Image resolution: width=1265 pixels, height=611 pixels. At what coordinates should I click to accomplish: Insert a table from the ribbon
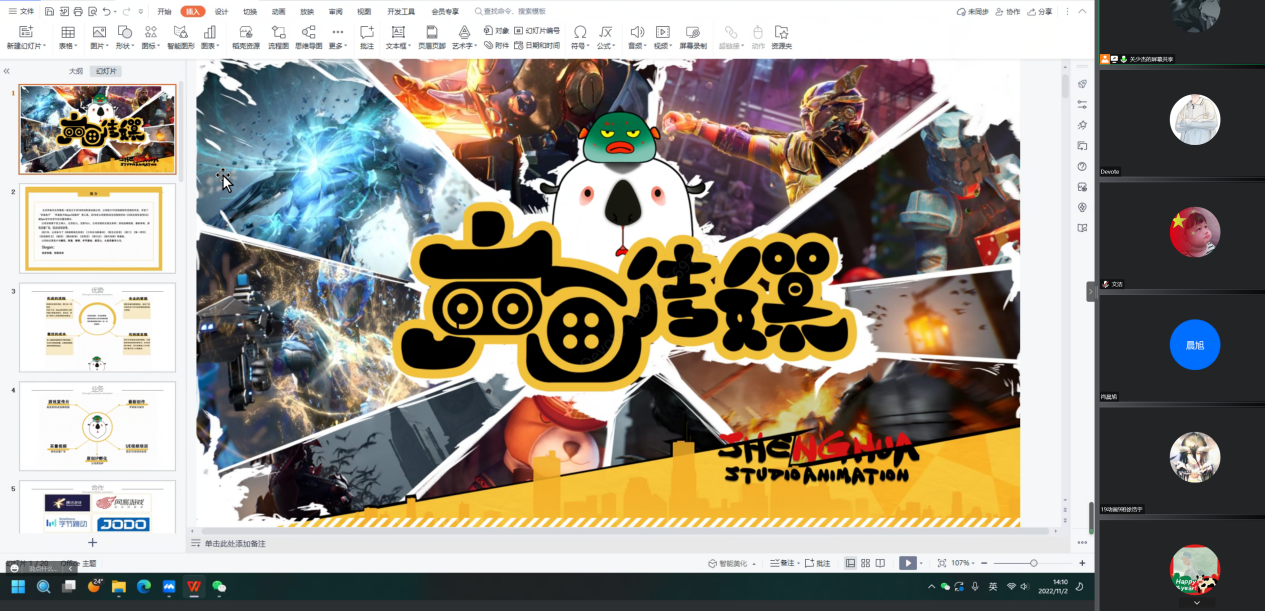point(67,38)
